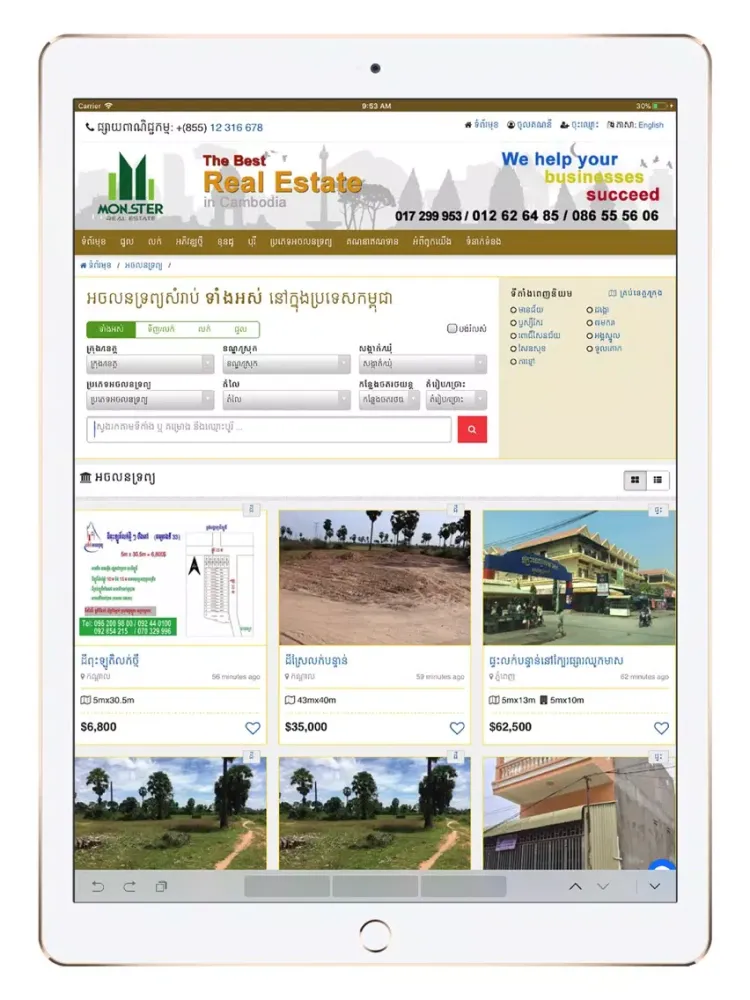Open the property type menu in brown navbar
This screenshot has width=750, height=1000.
tap(300, 242)
